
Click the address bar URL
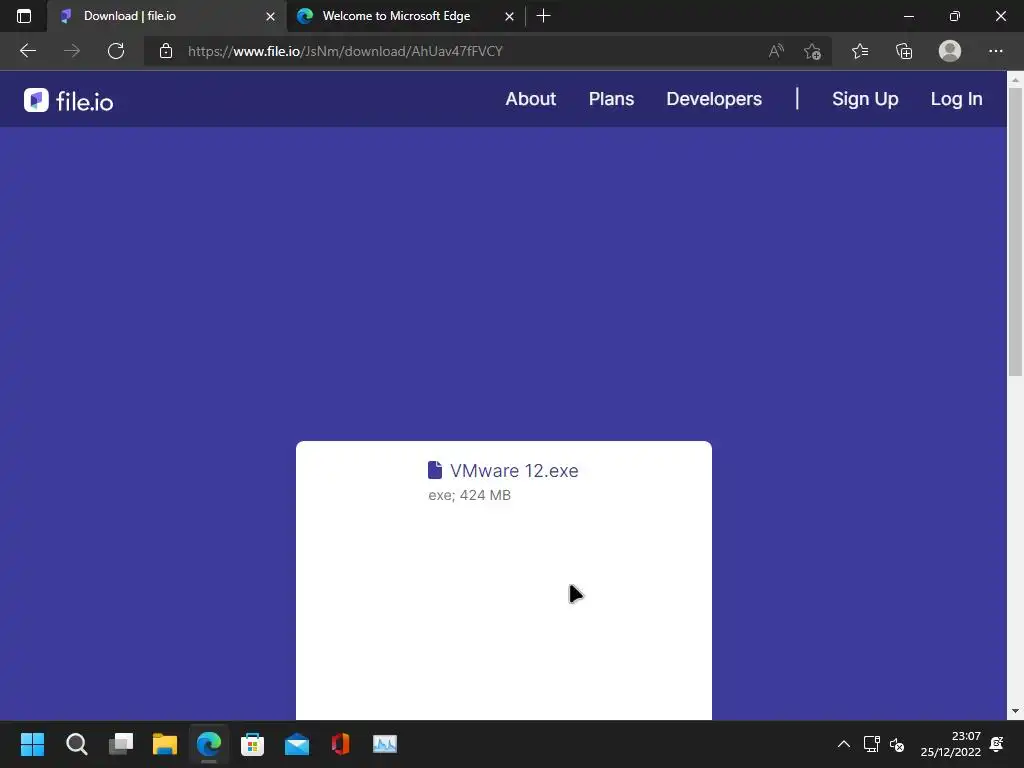[345, 51]
